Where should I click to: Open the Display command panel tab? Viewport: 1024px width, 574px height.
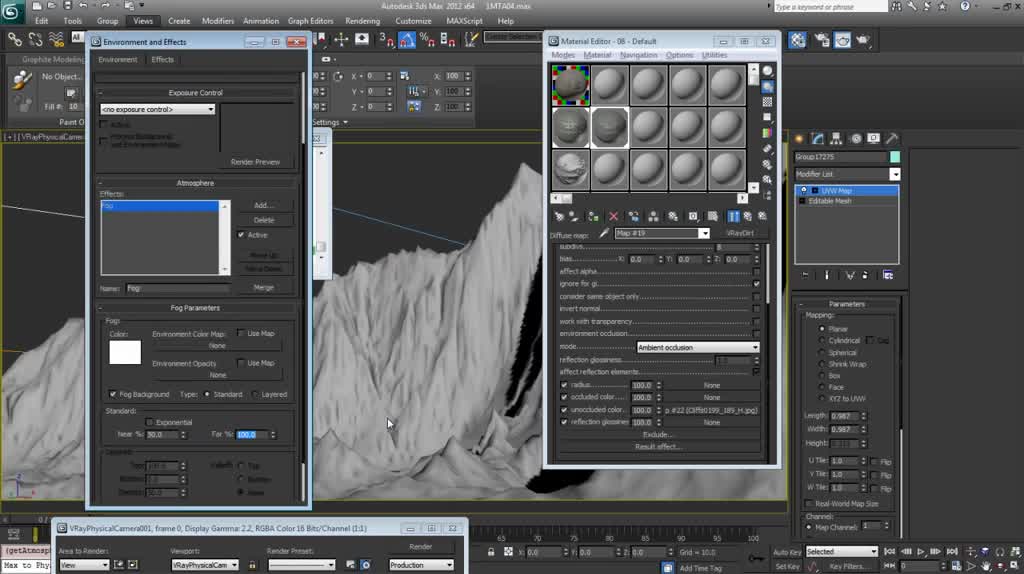(873, 138)
